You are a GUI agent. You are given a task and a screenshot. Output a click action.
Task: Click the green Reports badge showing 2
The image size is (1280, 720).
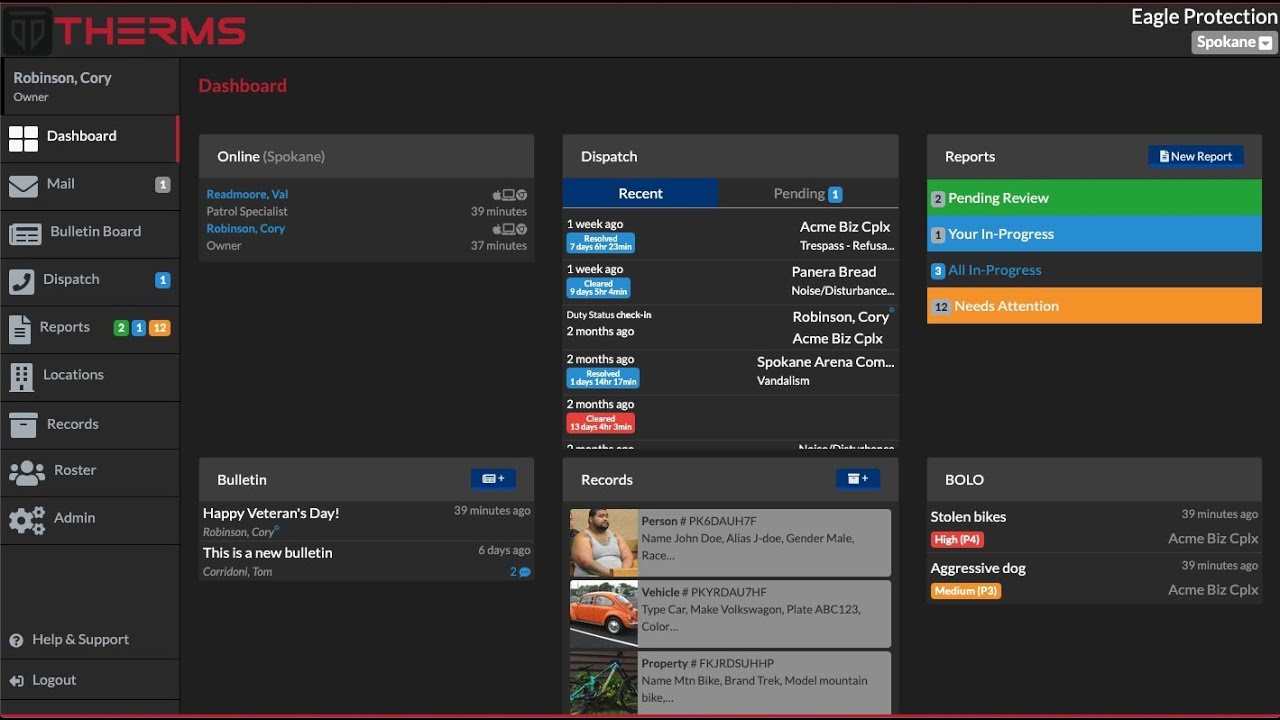[121, 328]
